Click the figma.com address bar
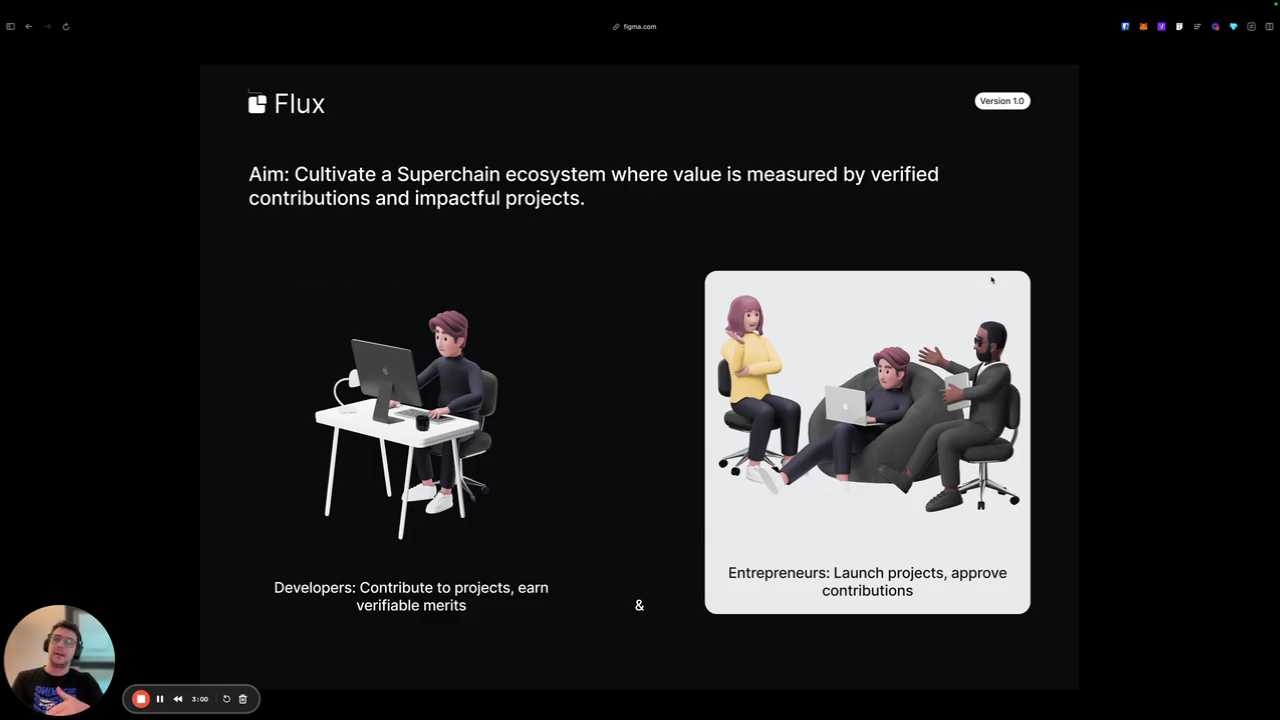The width and height of the screenshot is (1280, 720). pos(635,27)
